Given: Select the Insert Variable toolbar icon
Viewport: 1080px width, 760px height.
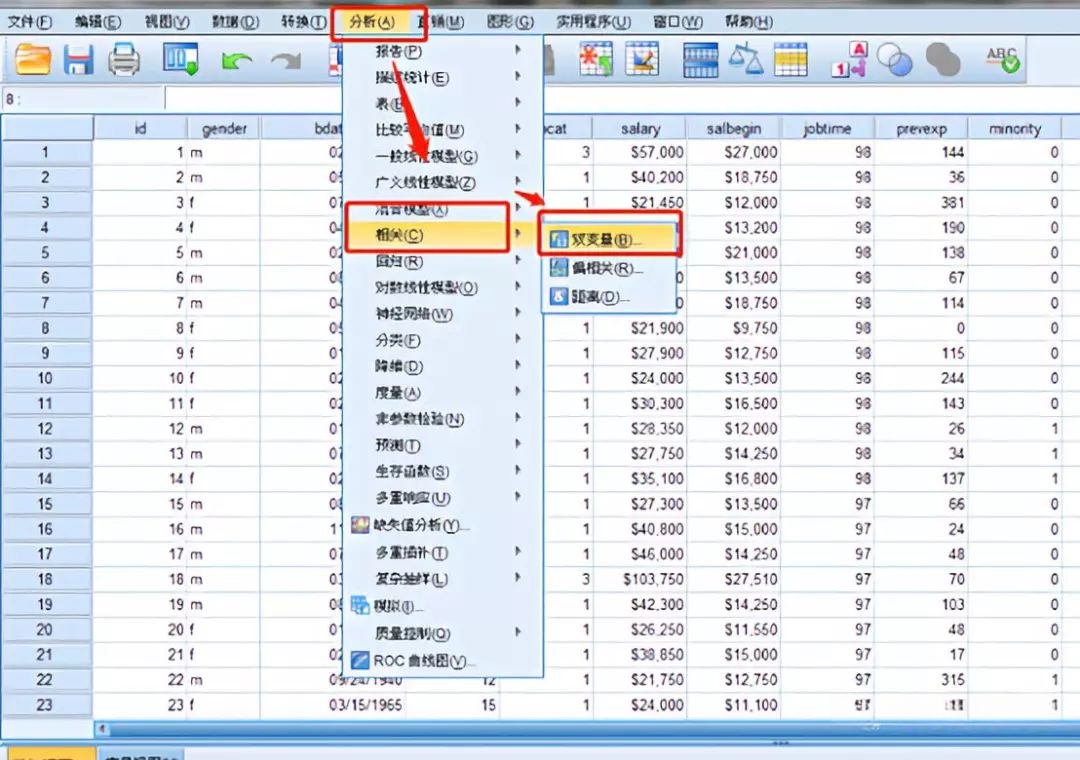Looking at the screenshot, I should tap(642, 59).
